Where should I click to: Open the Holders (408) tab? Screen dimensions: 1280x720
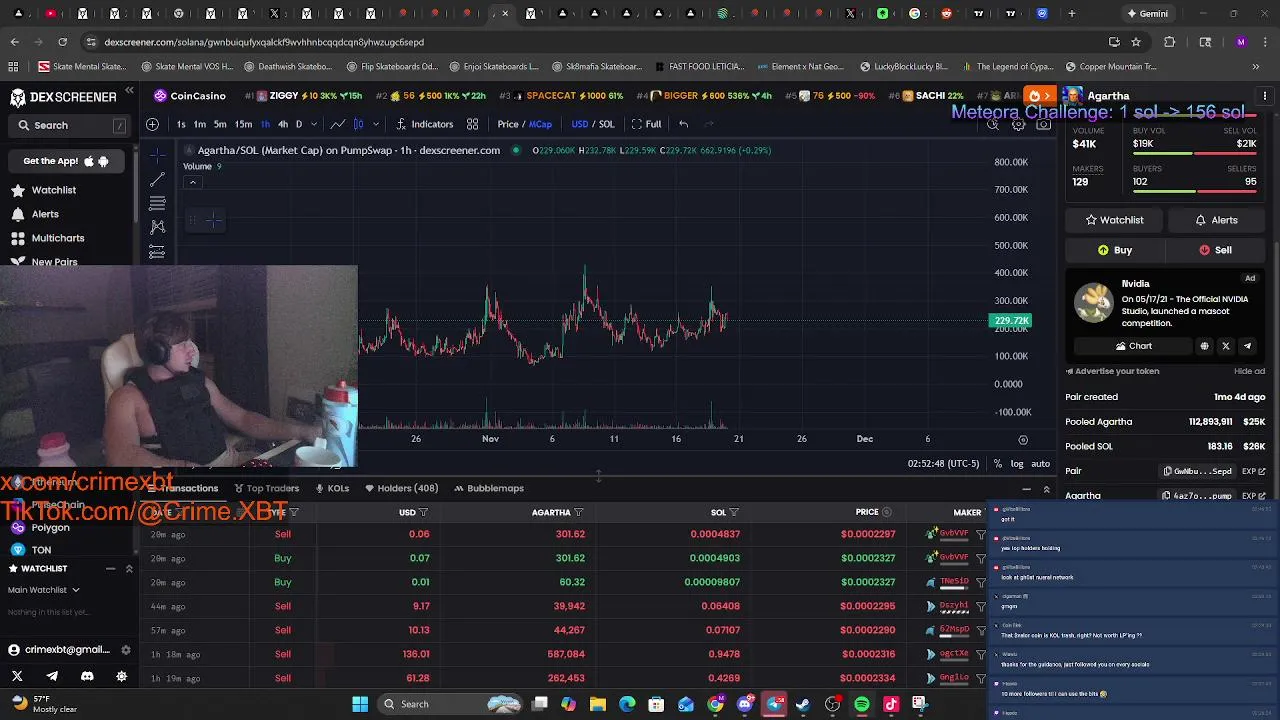(402, 488)
